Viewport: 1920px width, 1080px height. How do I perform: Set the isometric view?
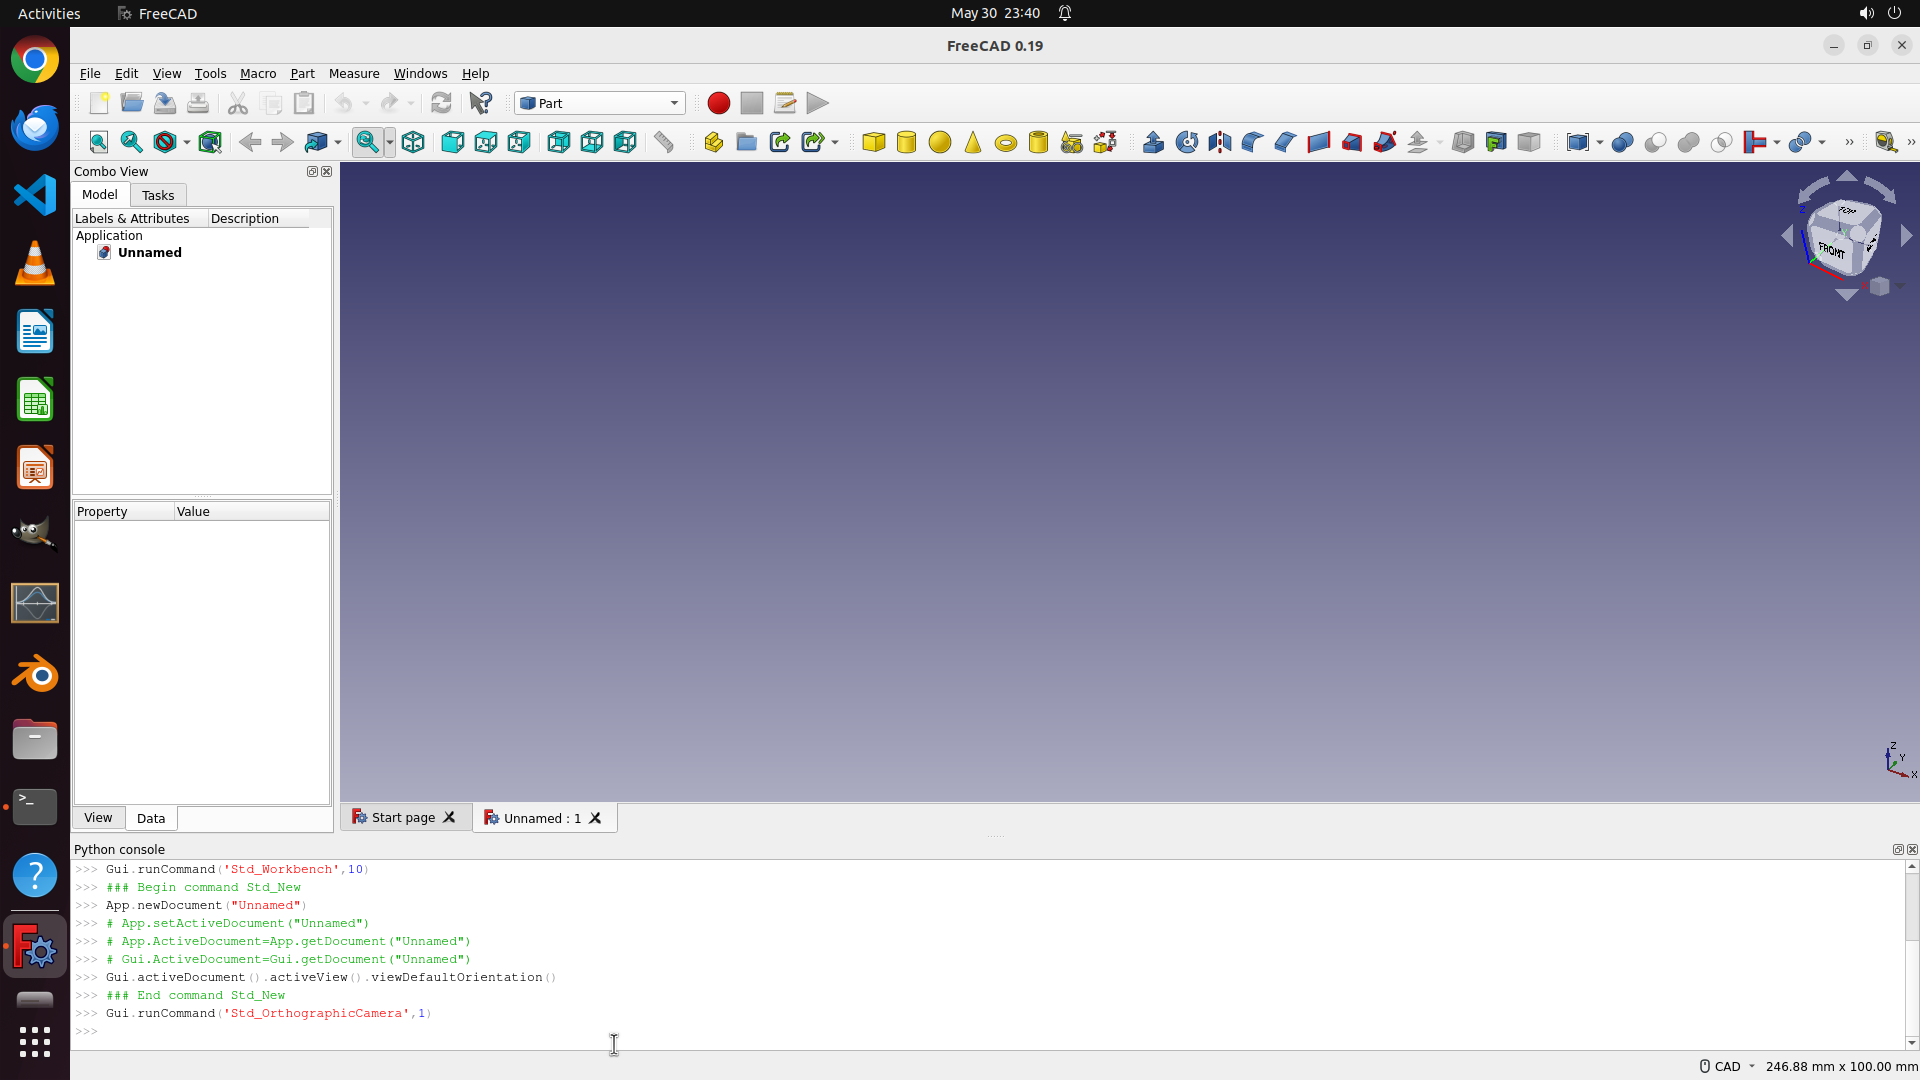click(413, 142)
